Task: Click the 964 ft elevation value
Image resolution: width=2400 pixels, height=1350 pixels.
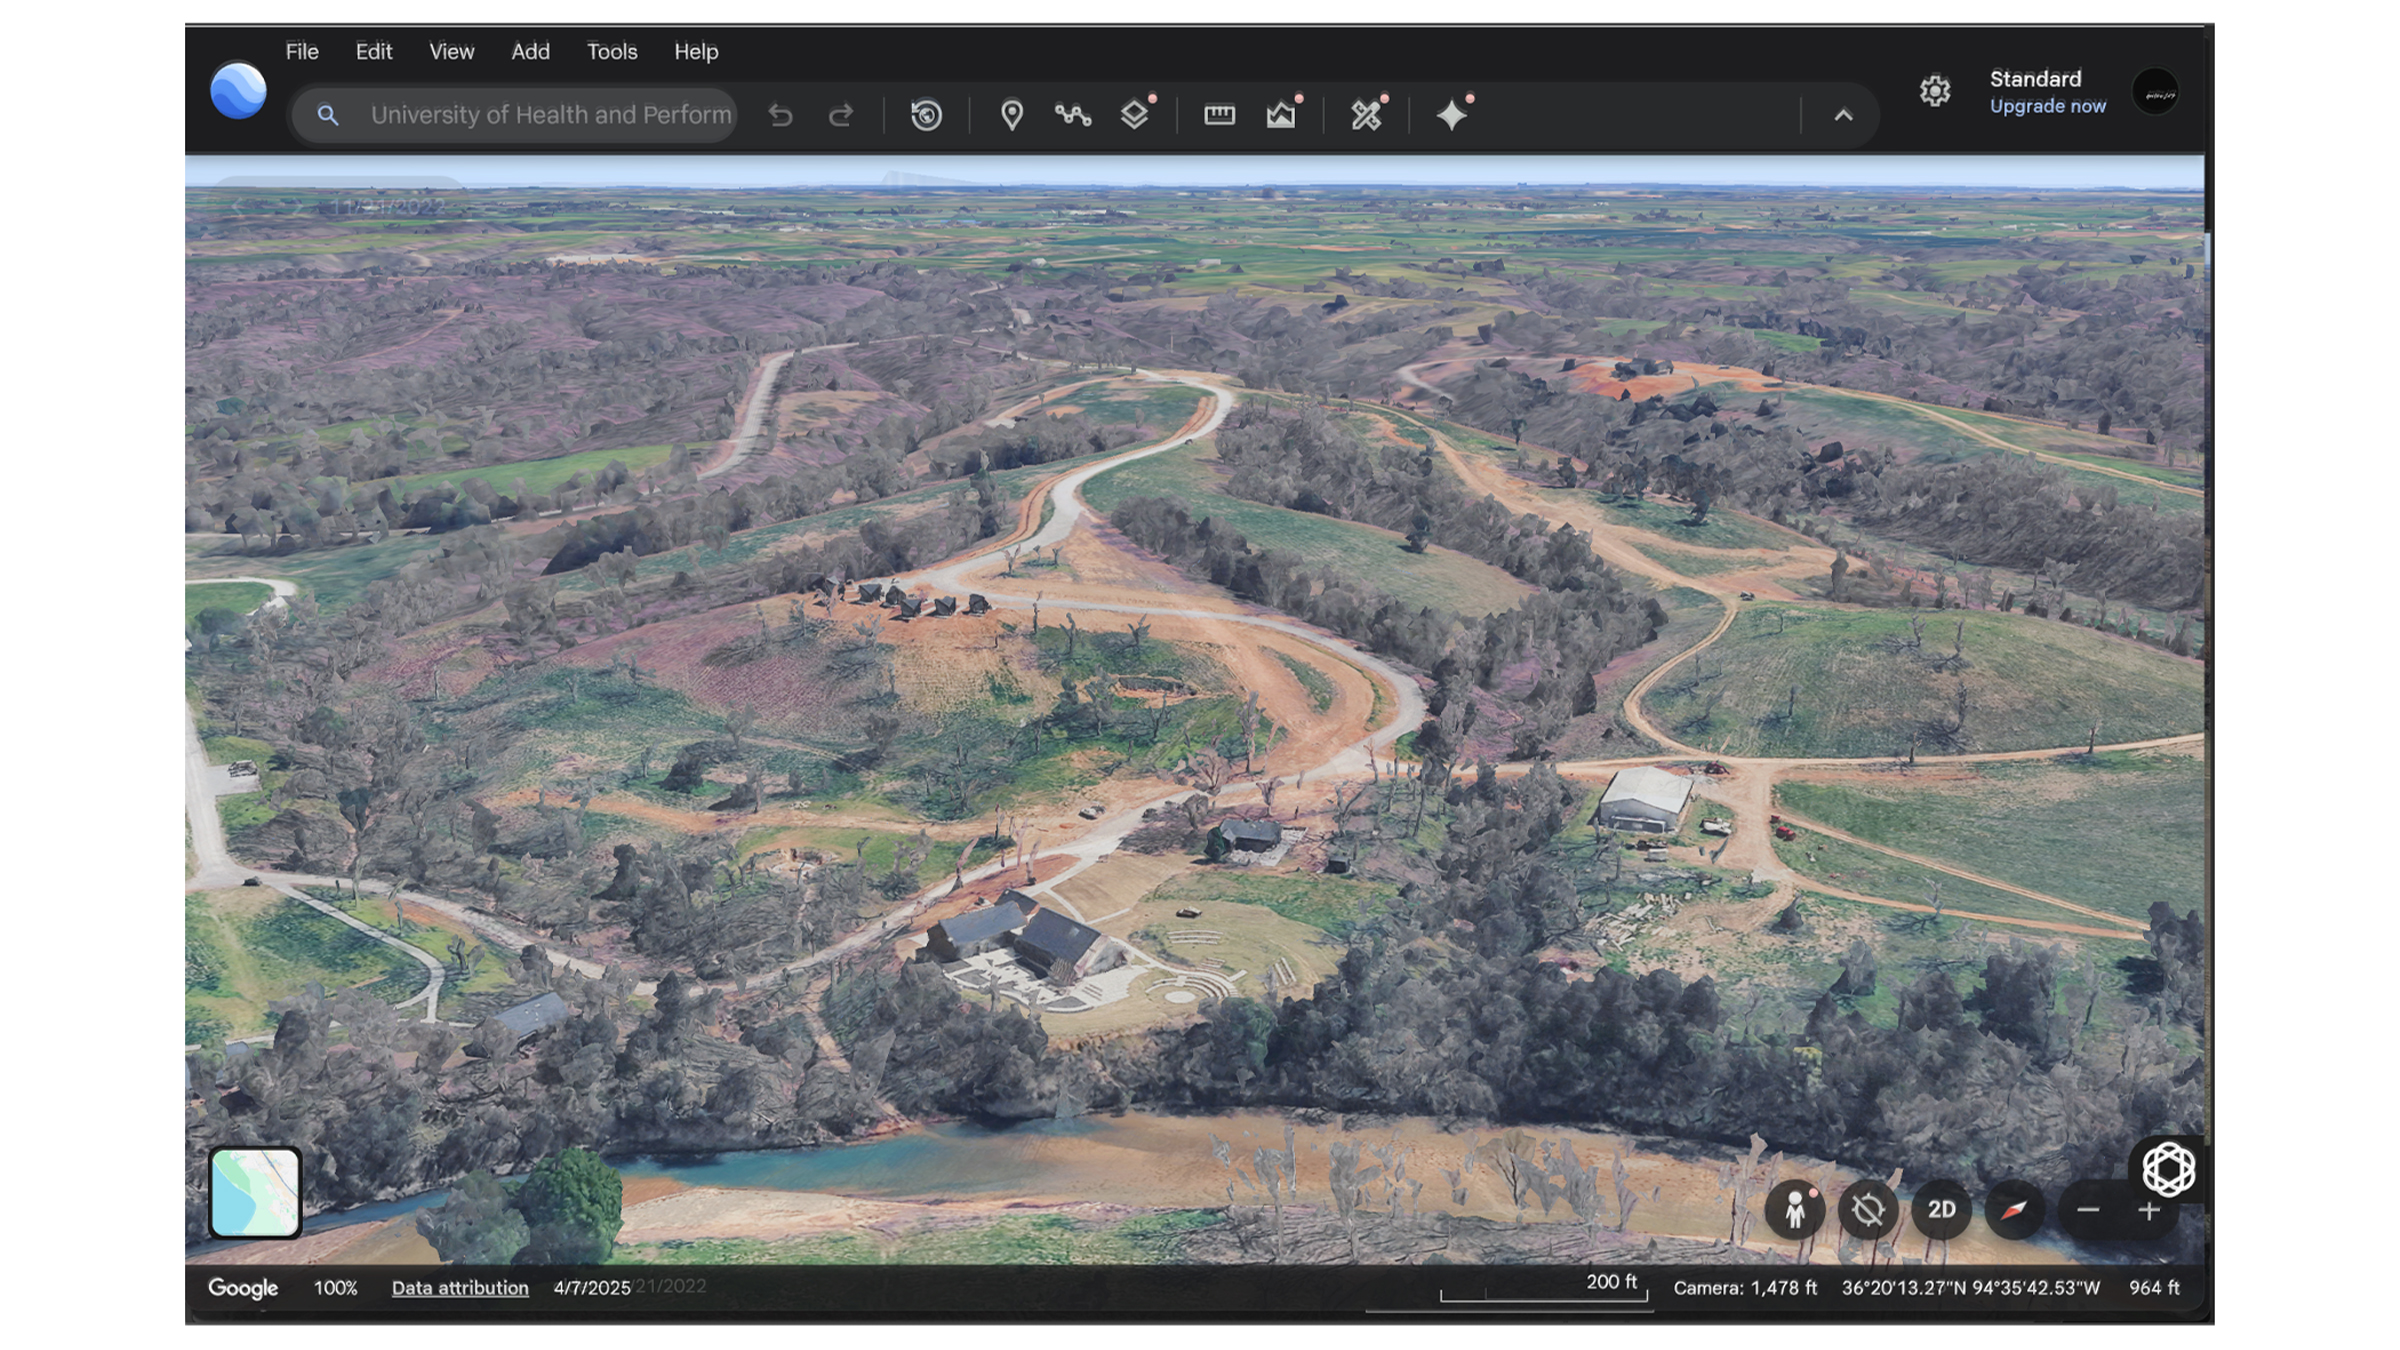Action: (x=2154, y=1288)
